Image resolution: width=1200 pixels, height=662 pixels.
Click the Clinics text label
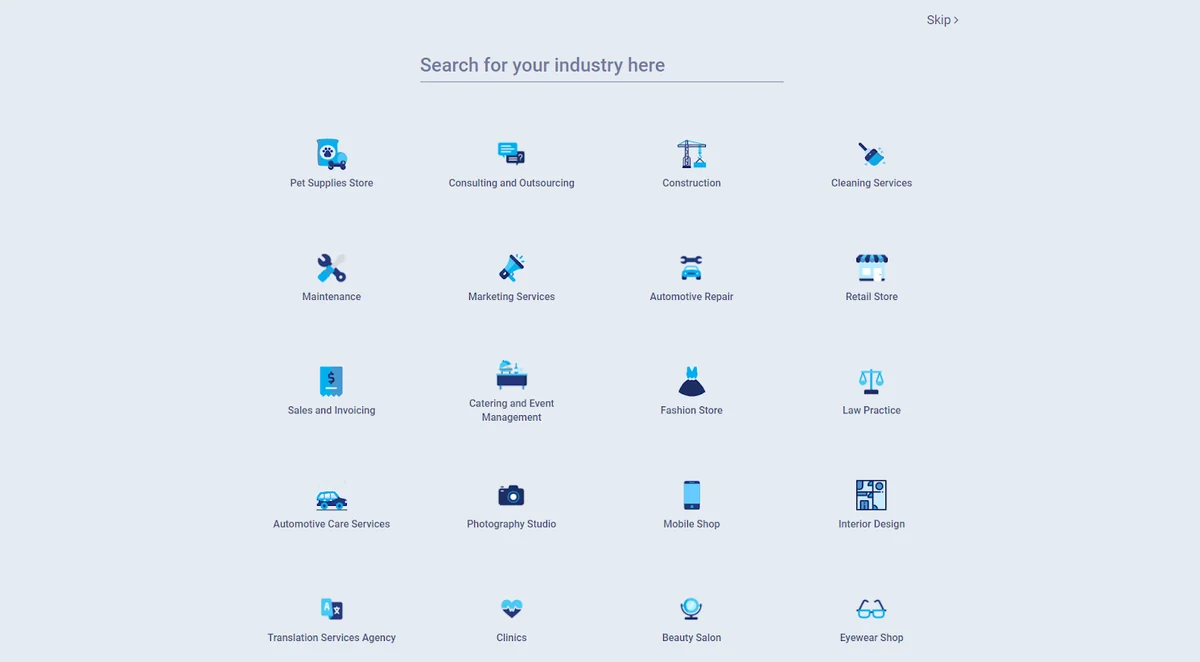coord(512,638)
